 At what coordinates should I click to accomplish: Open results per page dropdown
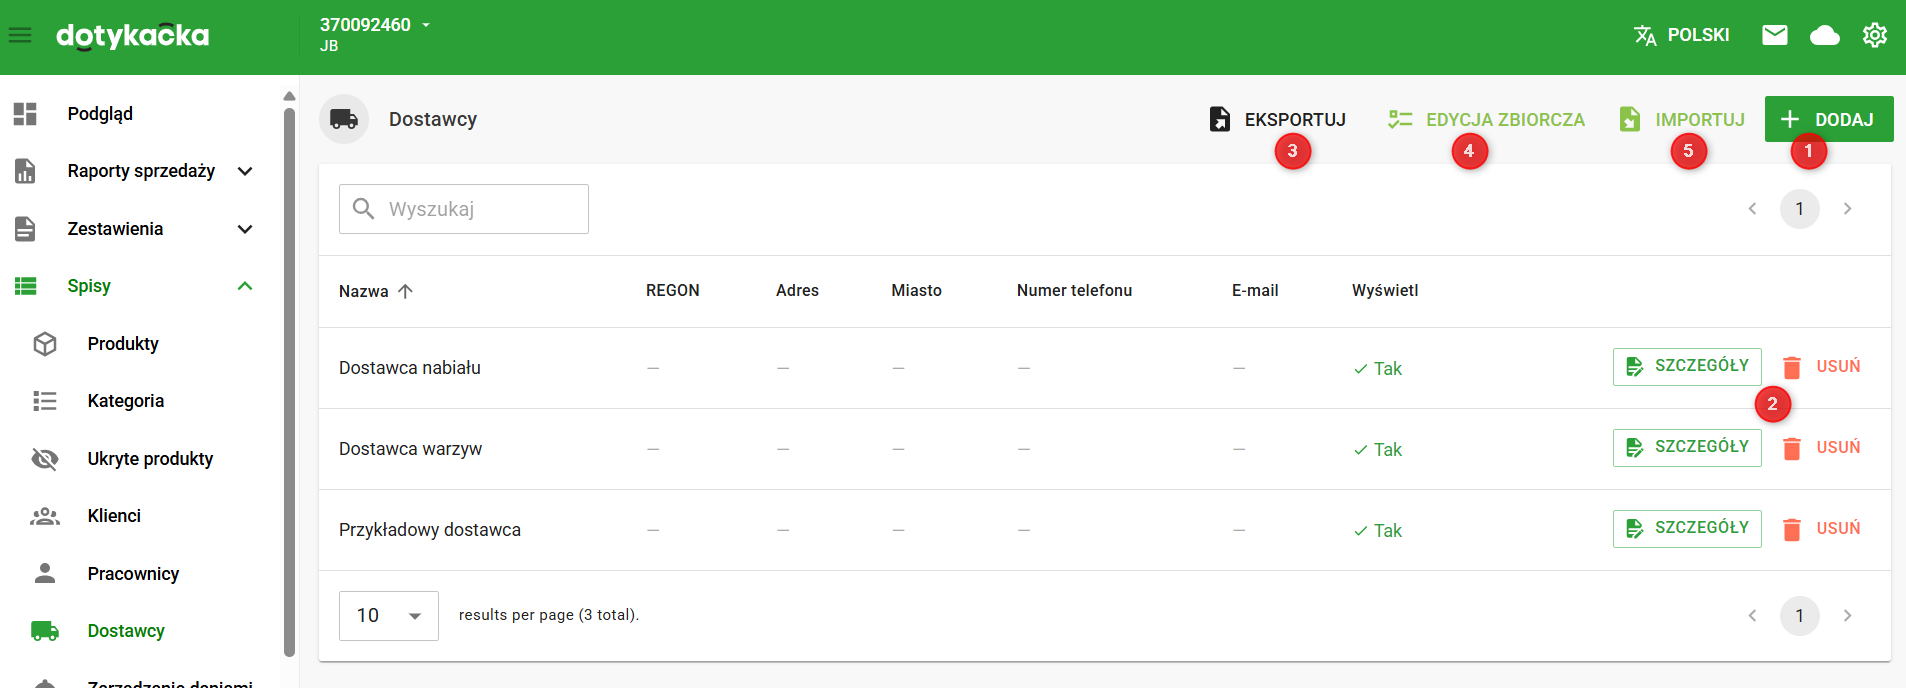point(389,616)
